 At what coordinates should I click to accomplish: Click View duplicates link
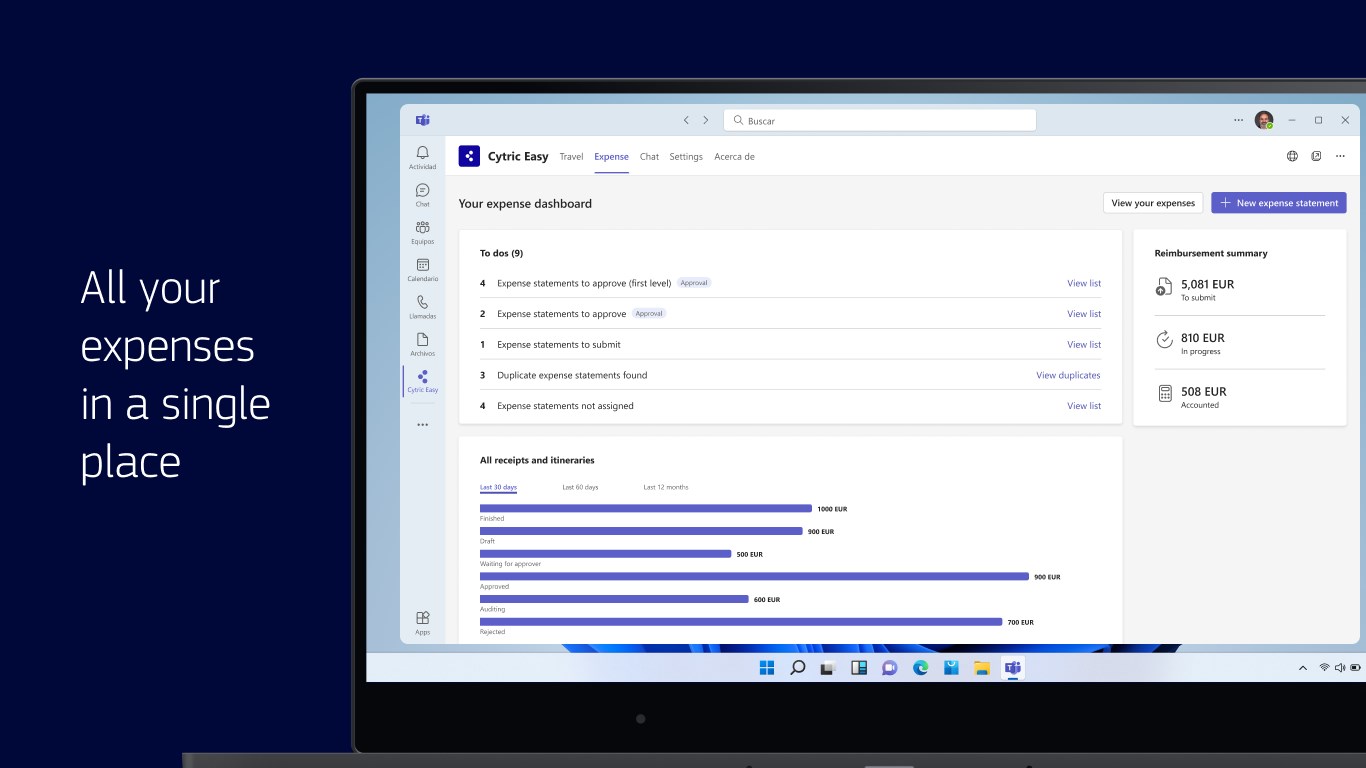(1068, 376)
